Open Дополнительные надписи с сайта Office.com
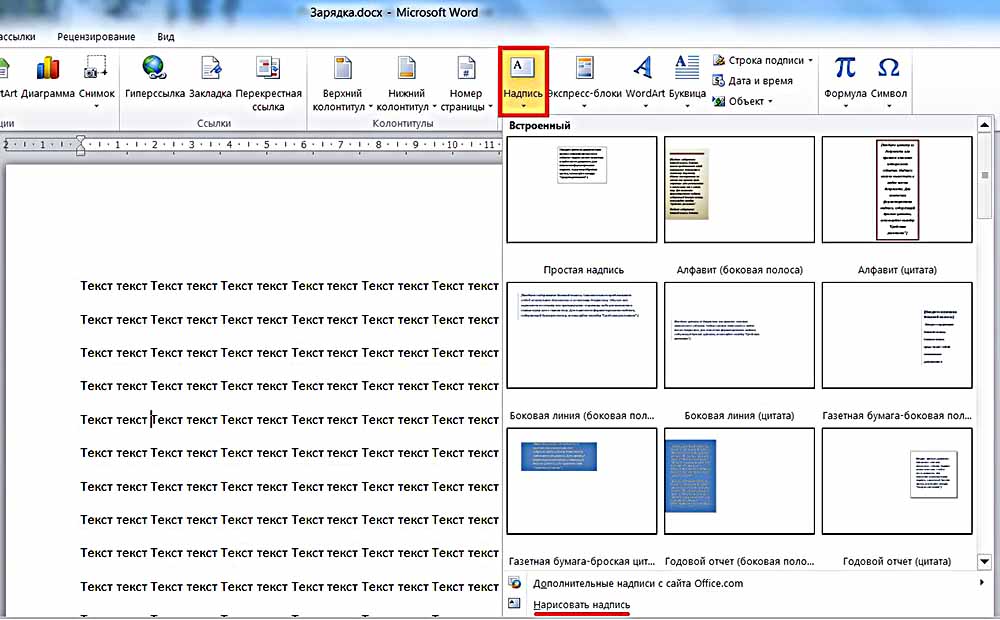The image size is (1000, 620). [x=637, y=583]
